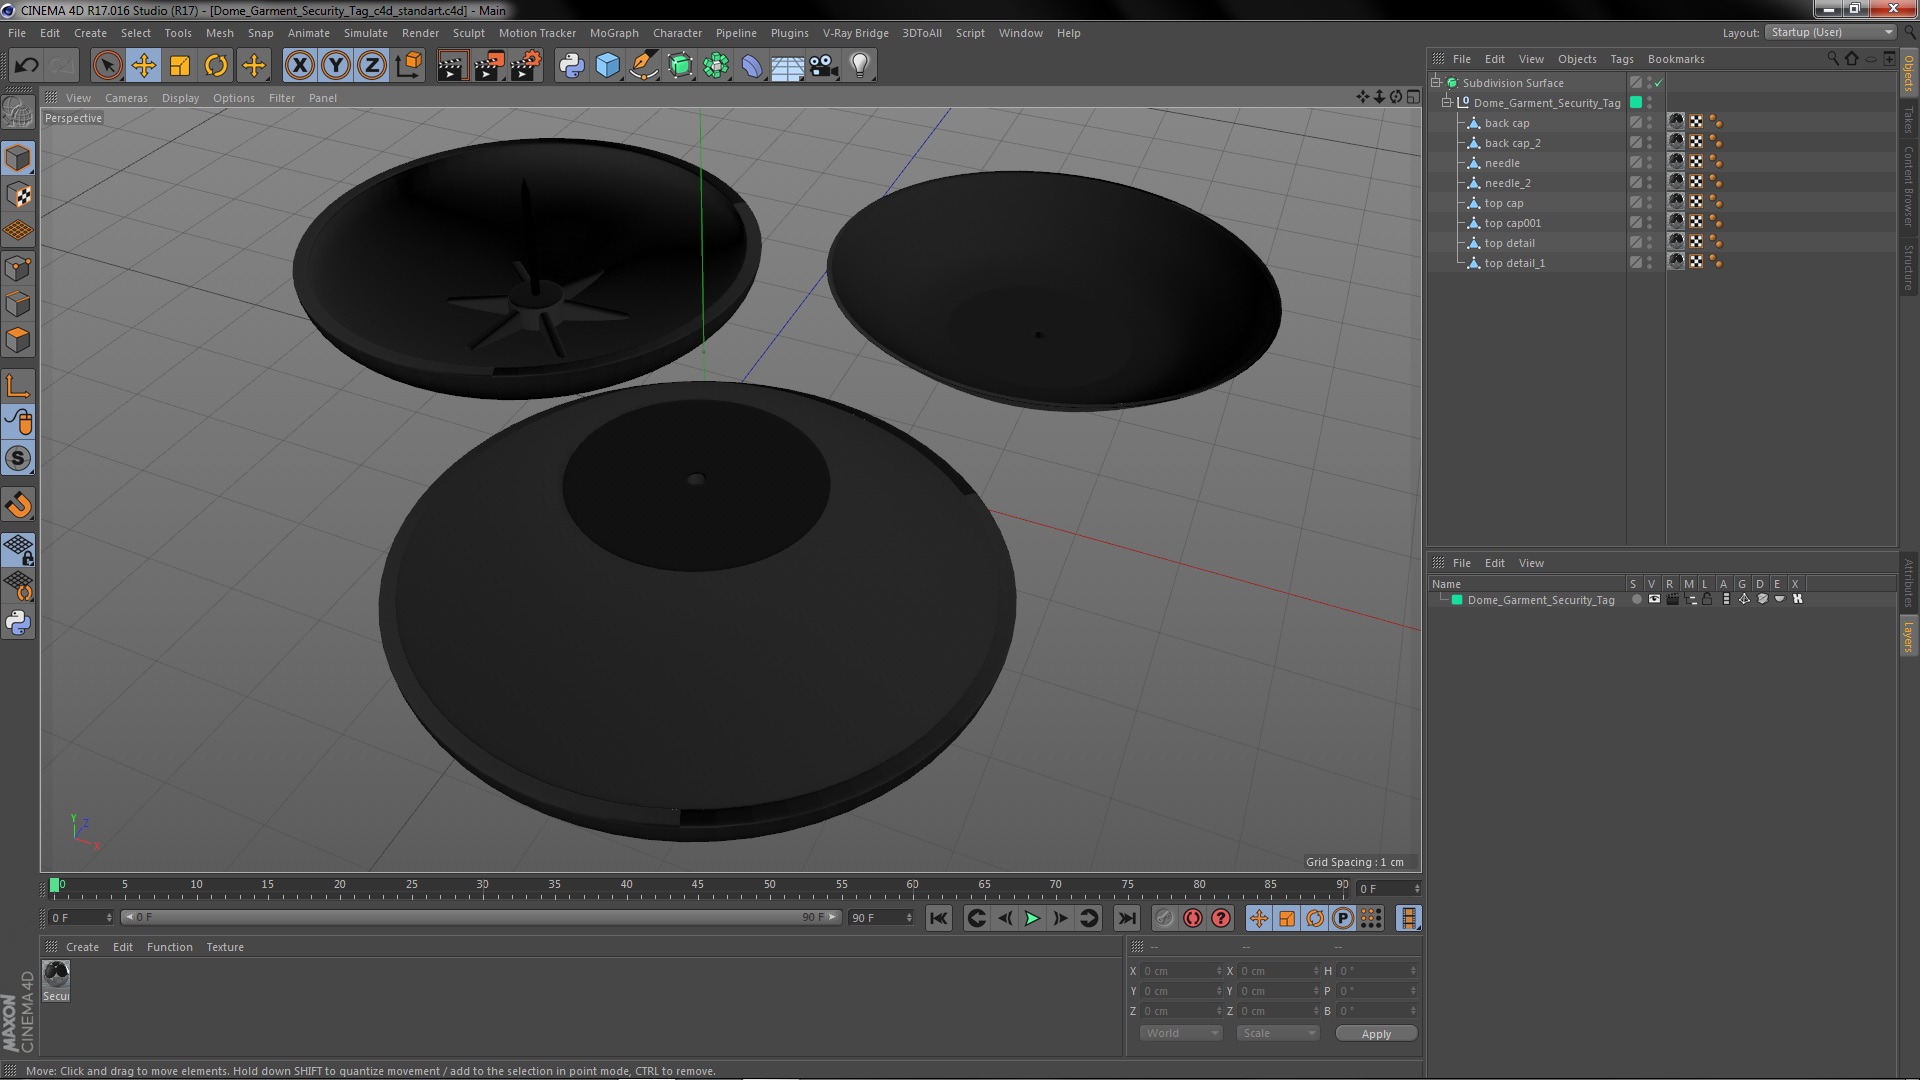Click the layer color swatch of Dome_Garment_Security_Tag

[x=1636, y=102]
